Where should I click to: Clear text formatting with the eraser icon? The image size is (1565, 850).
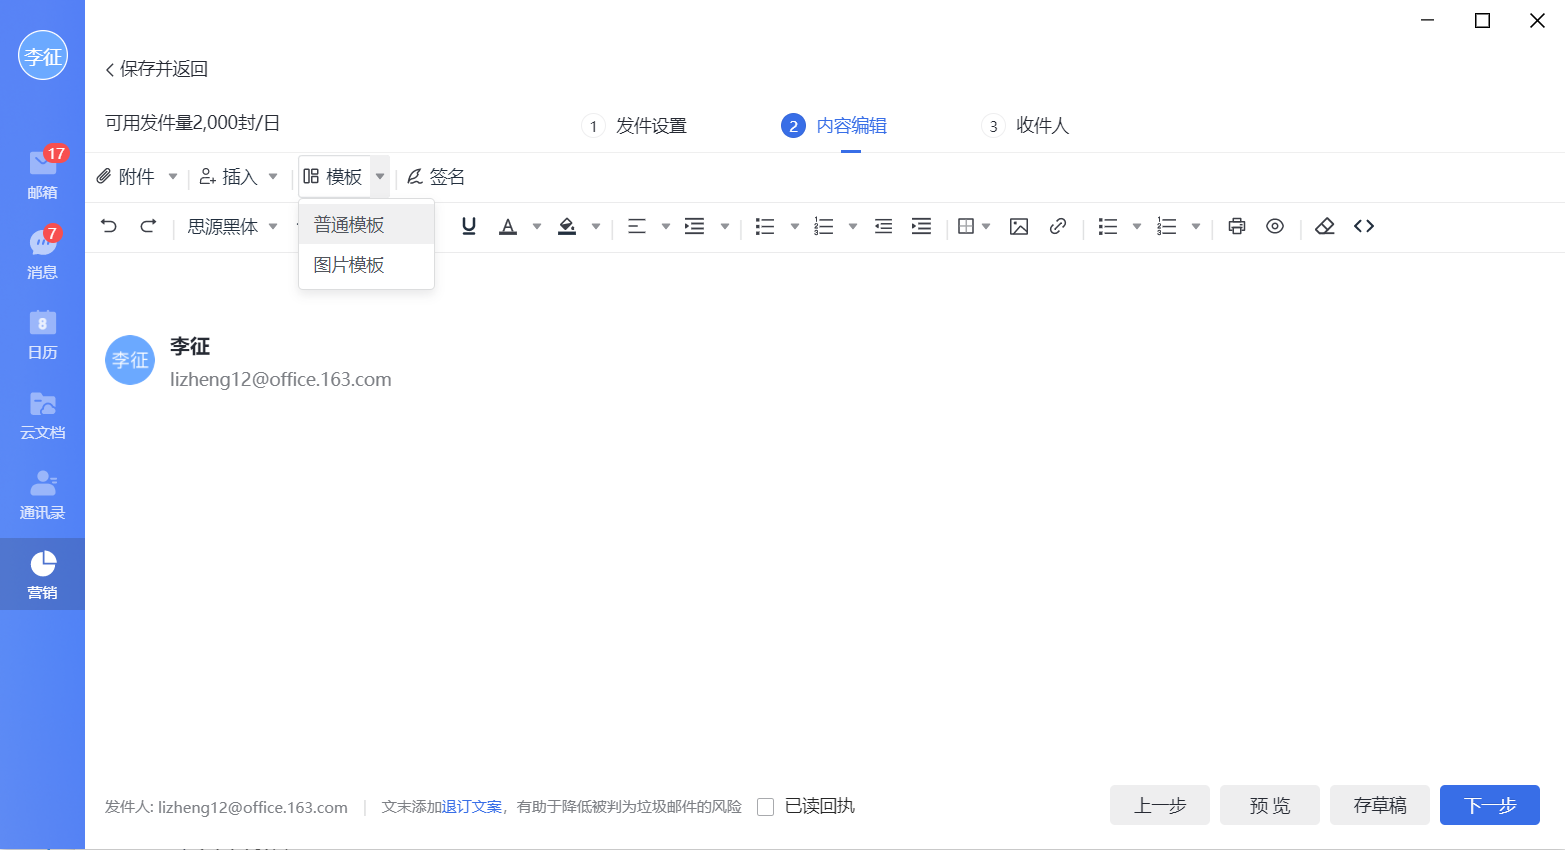pos(1324,226)
